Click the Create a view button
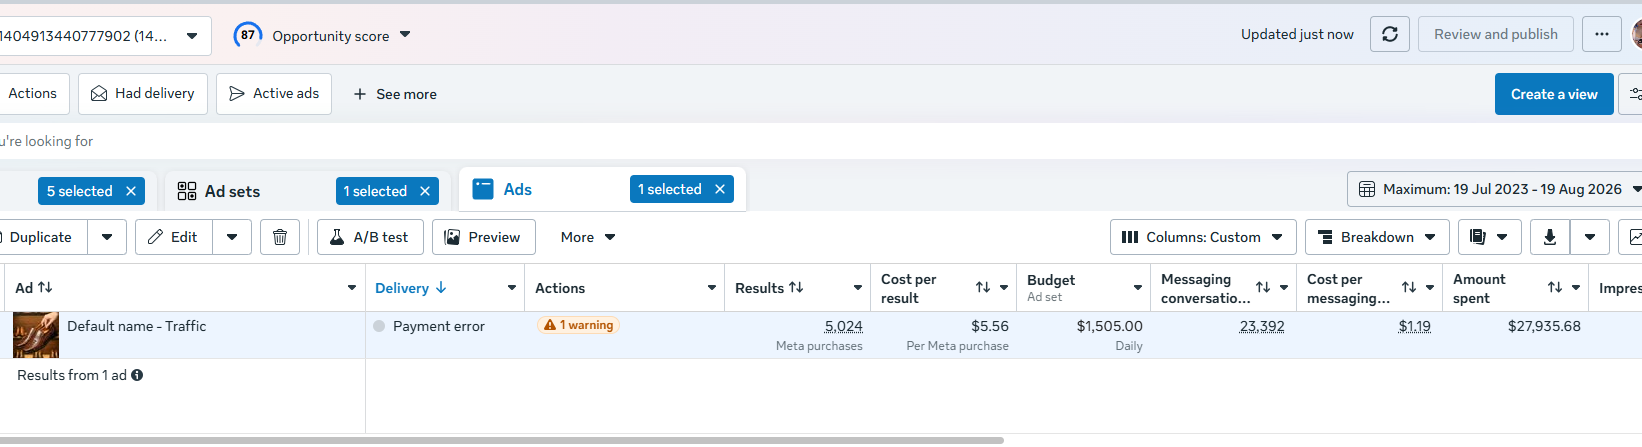The width and height of the screenshot is (1642, 447). (1554, 94)
